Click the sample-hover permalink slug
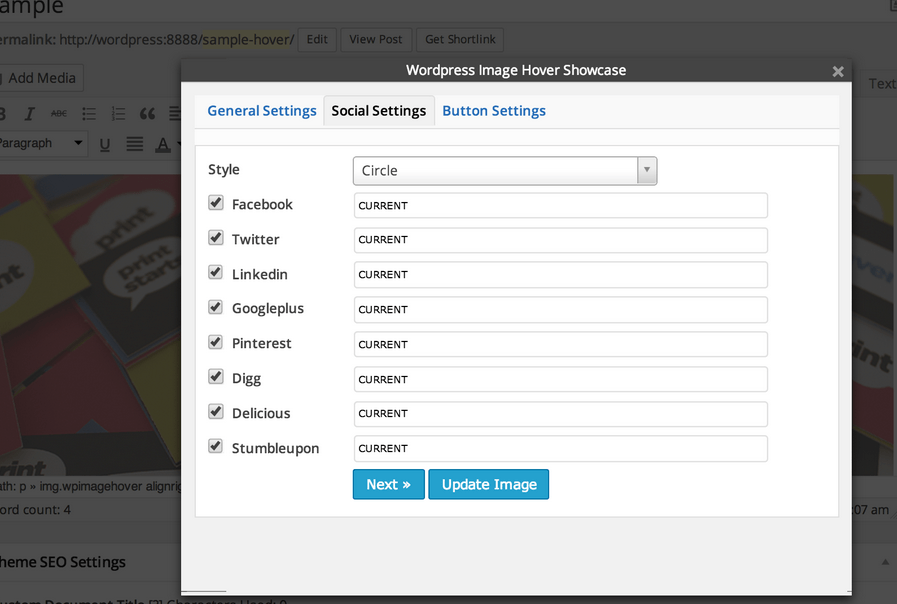Screen dimensions: 897x604 pyautogui.click(x=246, y=39)
